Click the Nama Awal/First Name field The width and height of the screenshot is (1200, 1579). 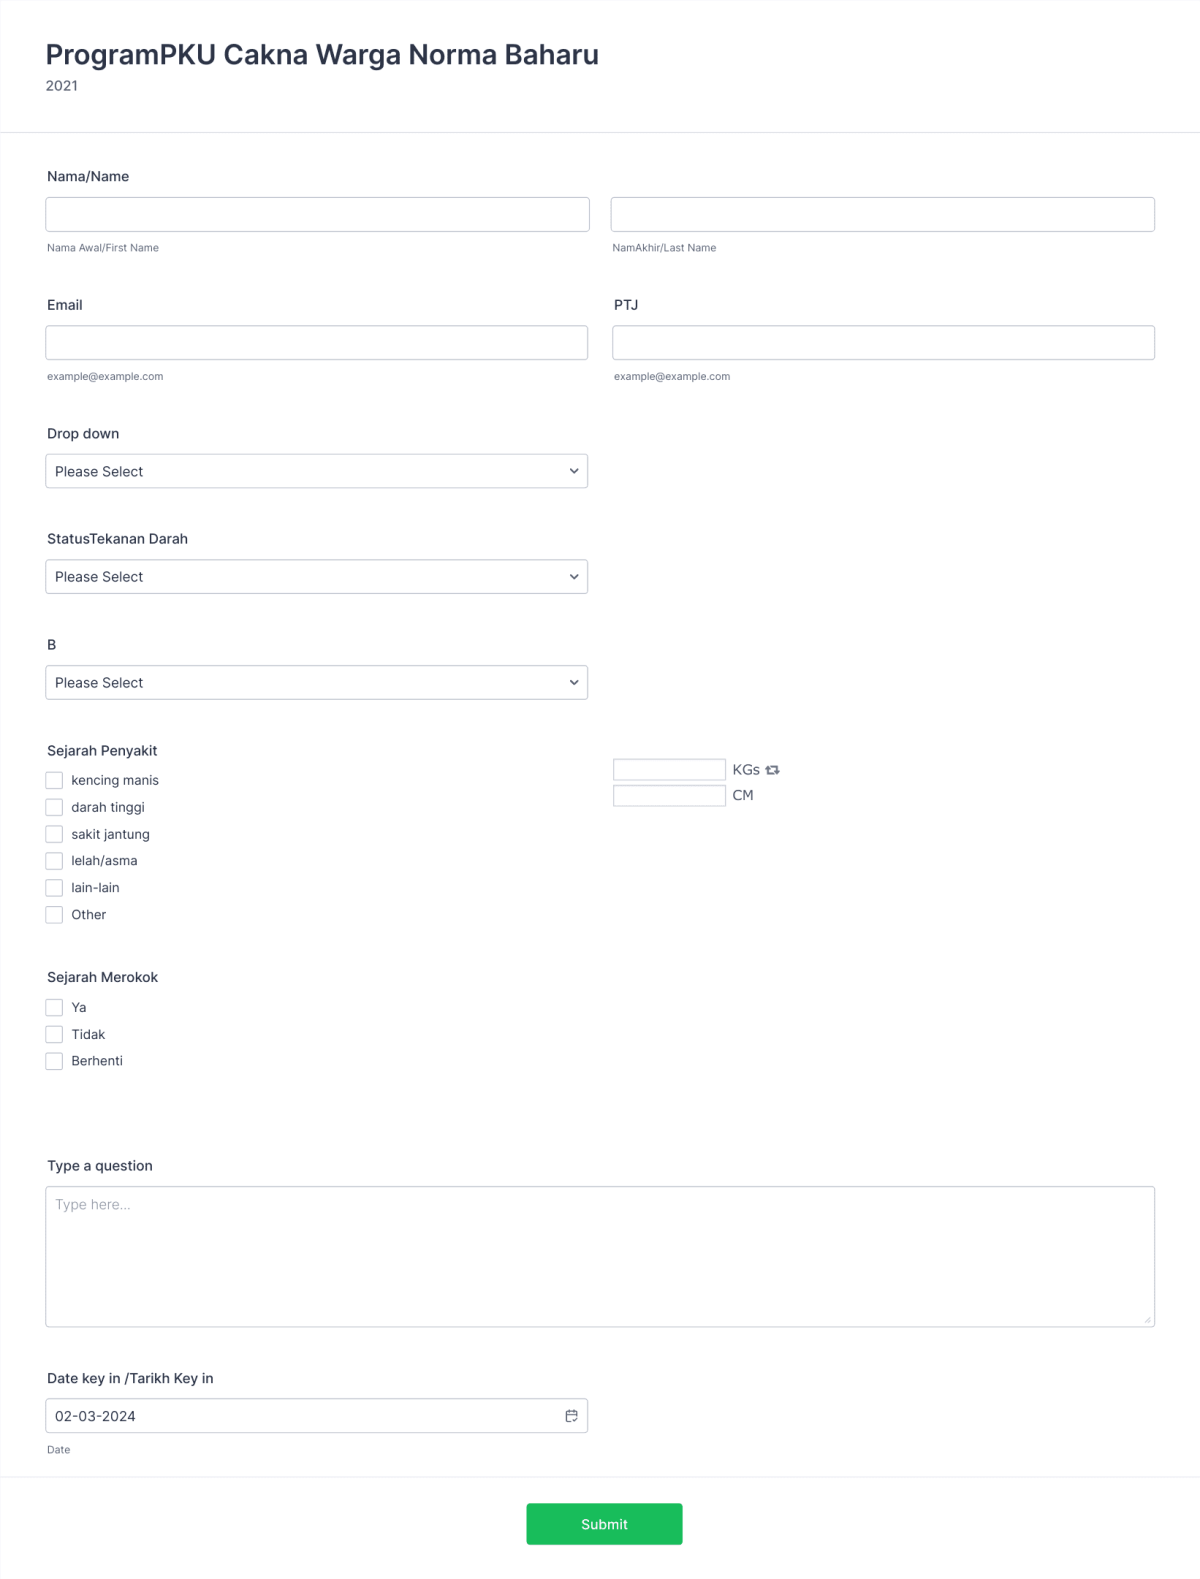316,214
